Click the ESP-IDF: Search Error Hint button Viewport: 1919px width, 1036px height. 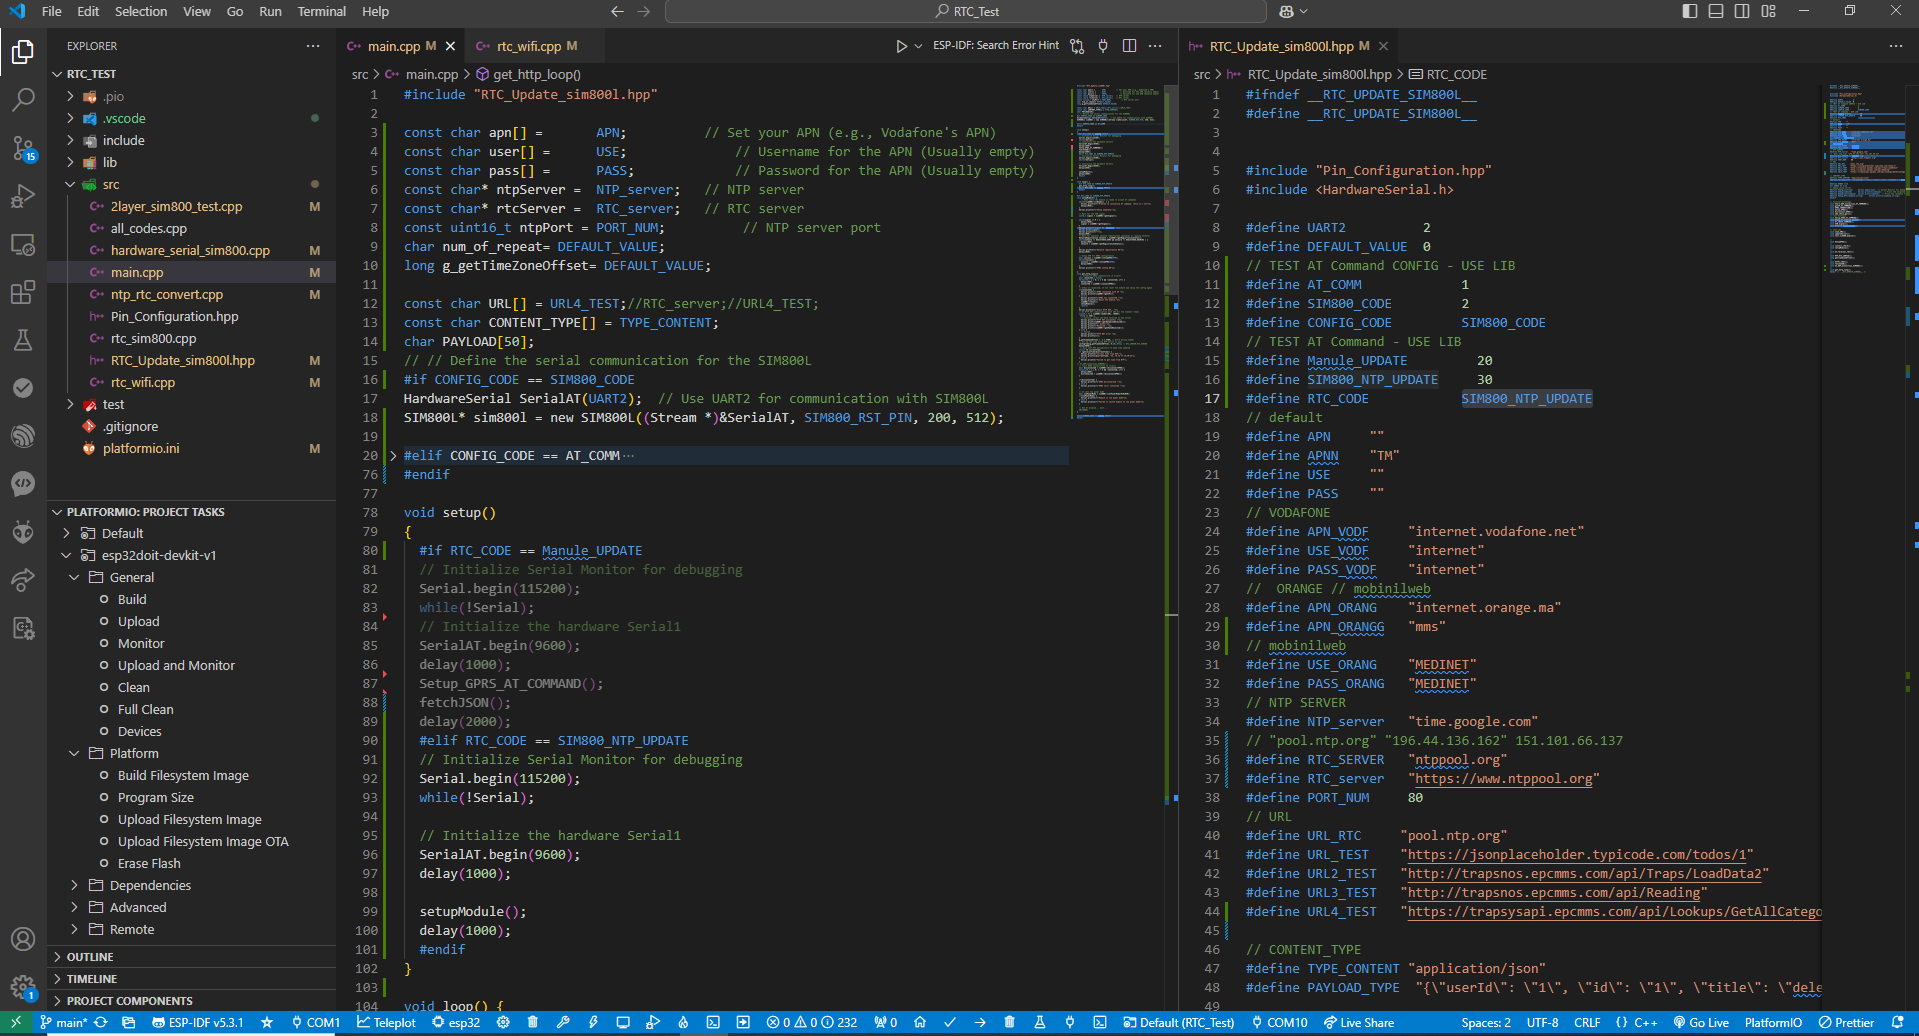995,46
